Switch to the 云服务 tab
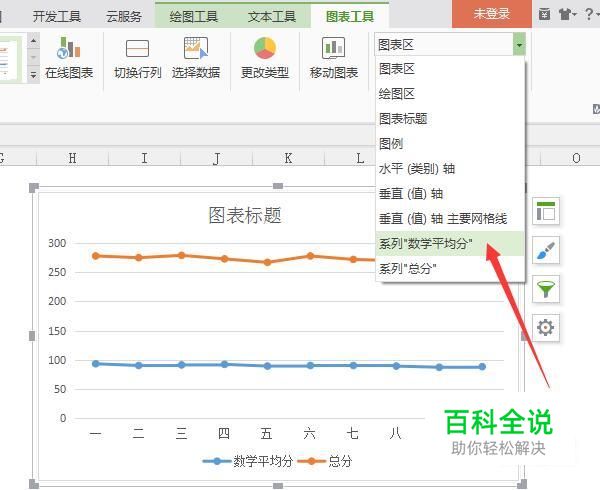This screenshot has height=490, width=600. point(124,16)
